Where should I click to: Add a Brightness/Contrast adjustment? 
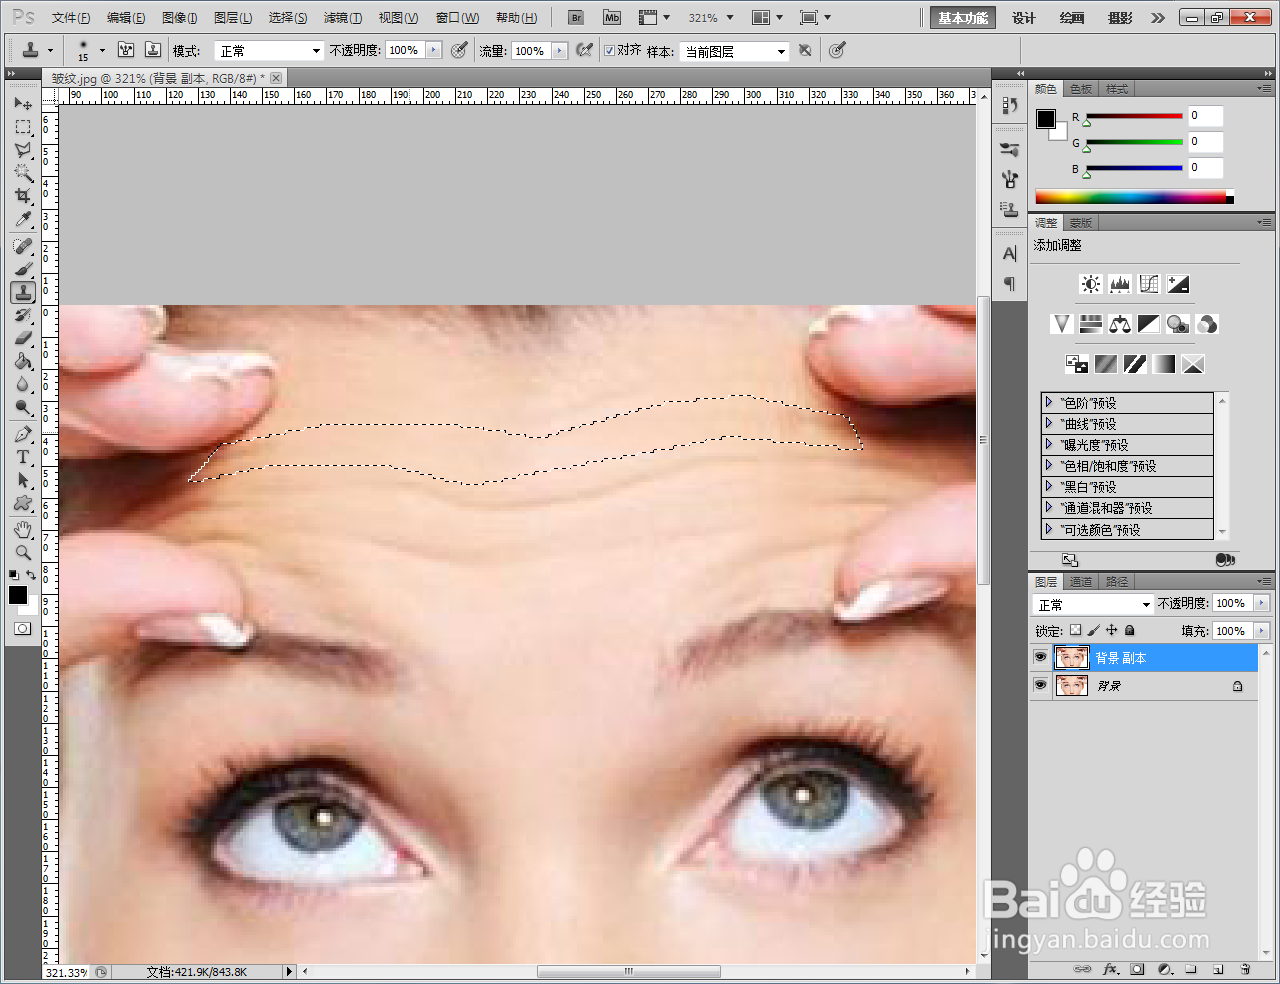tap(1091, 284)
